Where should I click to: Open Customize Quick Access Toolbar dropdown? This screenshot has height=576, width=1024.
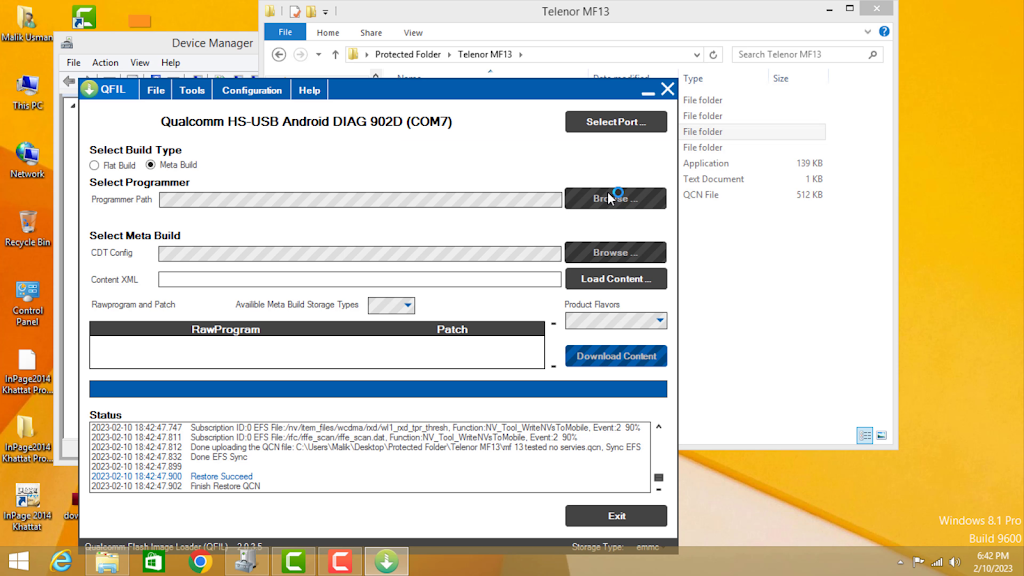[x=325, y=12]
